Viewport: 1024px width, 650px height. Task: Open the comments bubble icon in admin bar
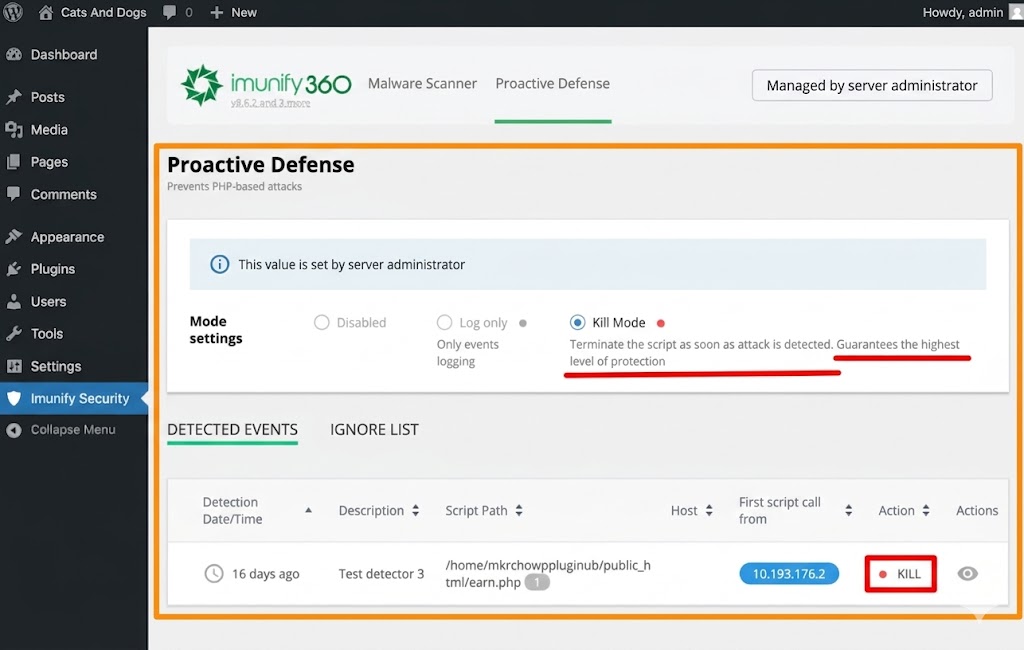click(x=169, y=12)
